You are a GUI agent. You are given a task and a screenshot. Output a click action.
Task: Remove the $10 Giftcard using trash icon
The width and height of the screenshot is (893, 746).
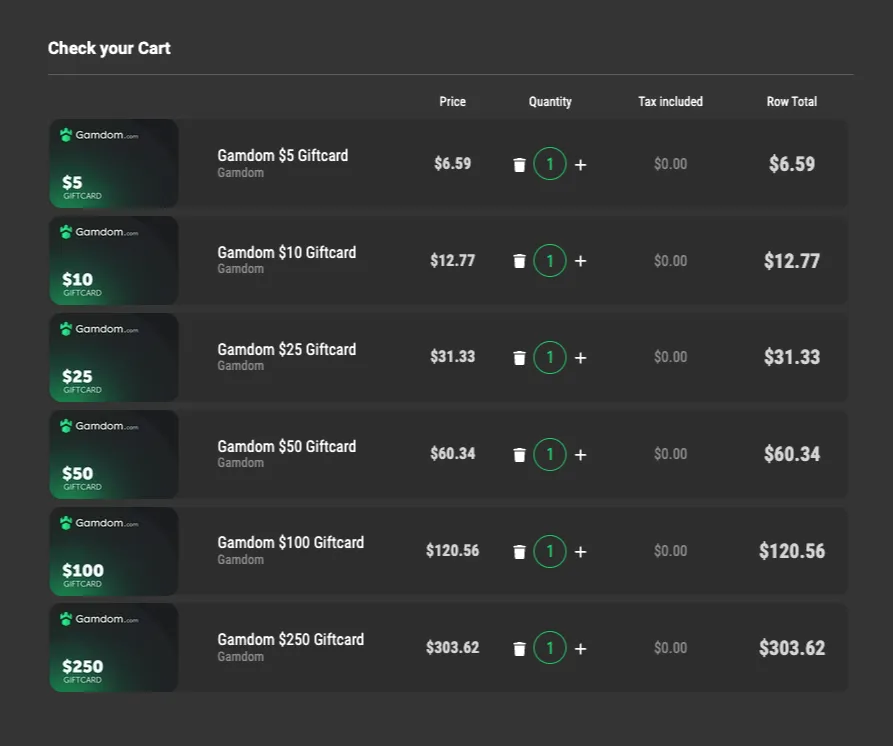pos(519,260)
